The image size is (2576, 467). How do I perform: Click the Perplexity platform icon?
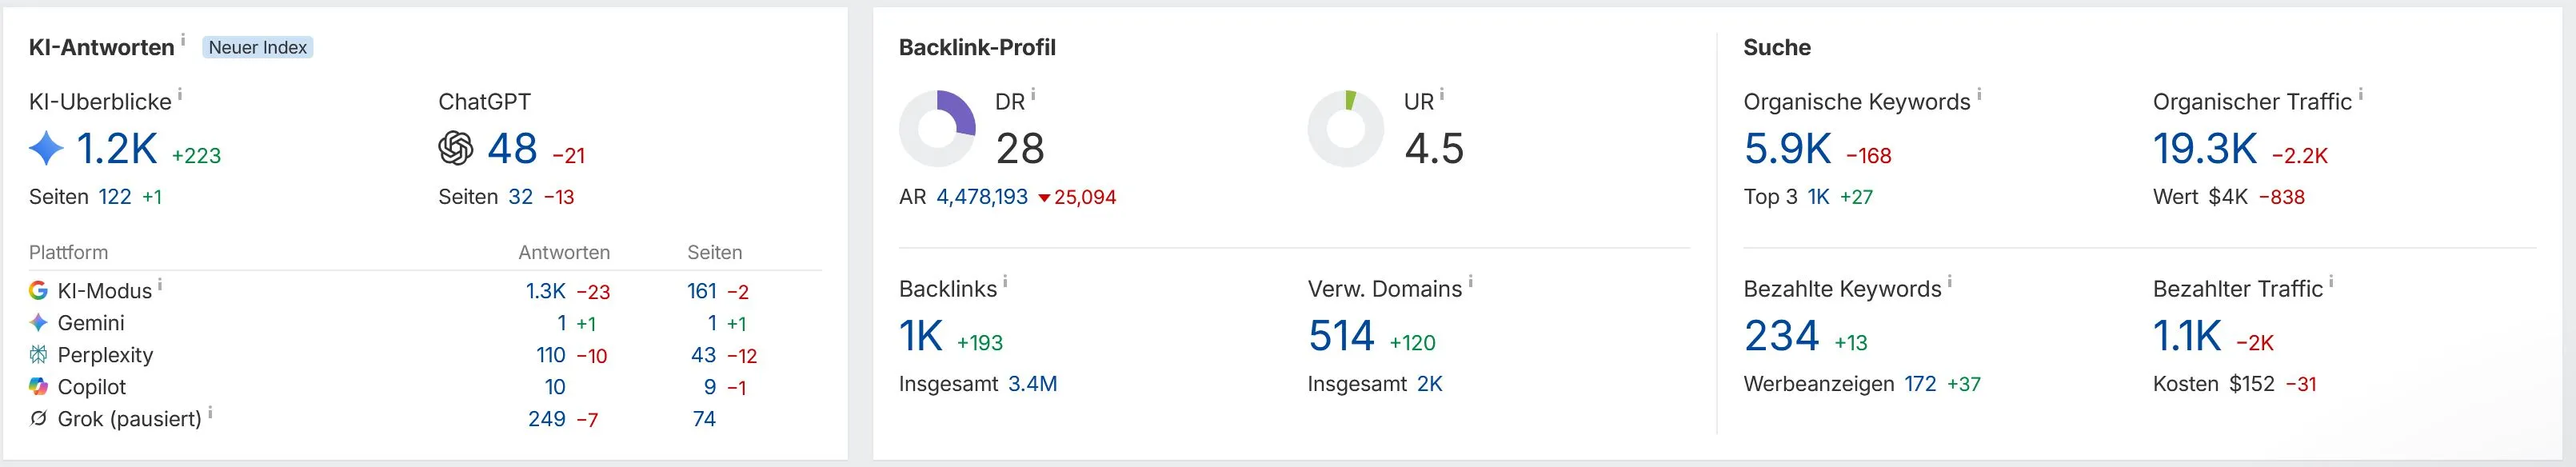pos(38,355)
